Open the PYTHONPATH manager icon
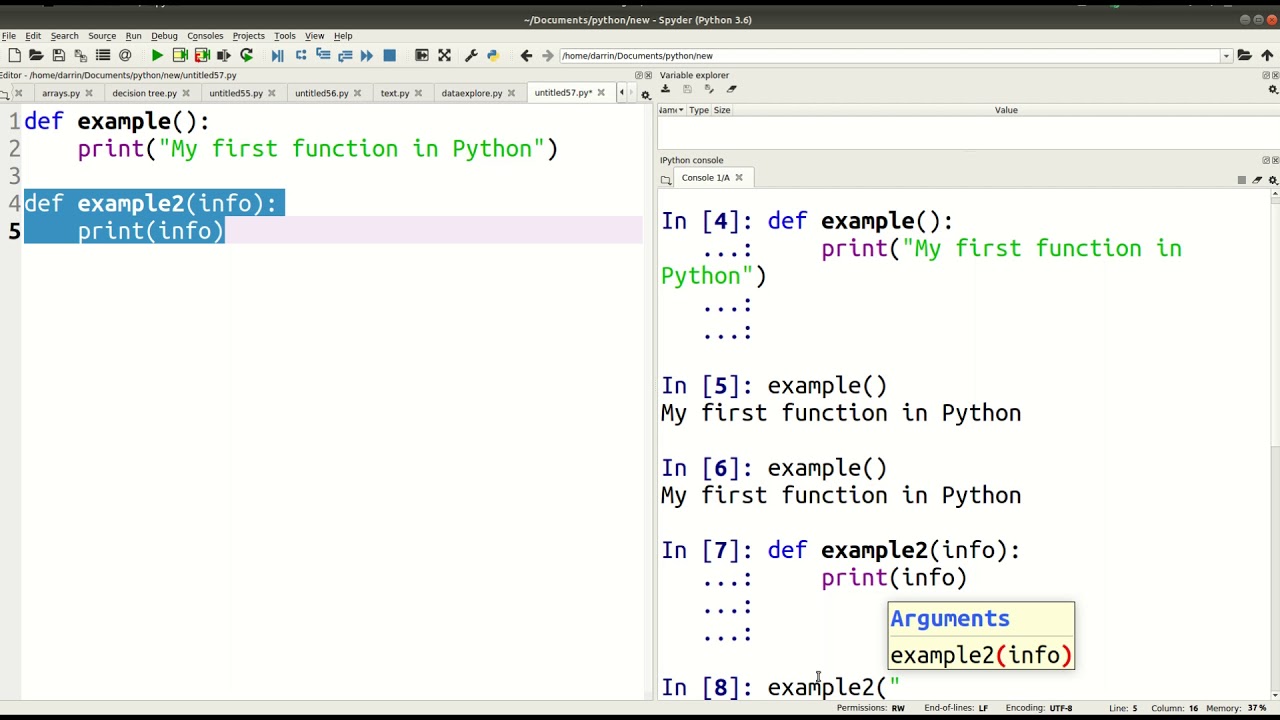This screenshot has width=1280, height=720. pos(493,56)
